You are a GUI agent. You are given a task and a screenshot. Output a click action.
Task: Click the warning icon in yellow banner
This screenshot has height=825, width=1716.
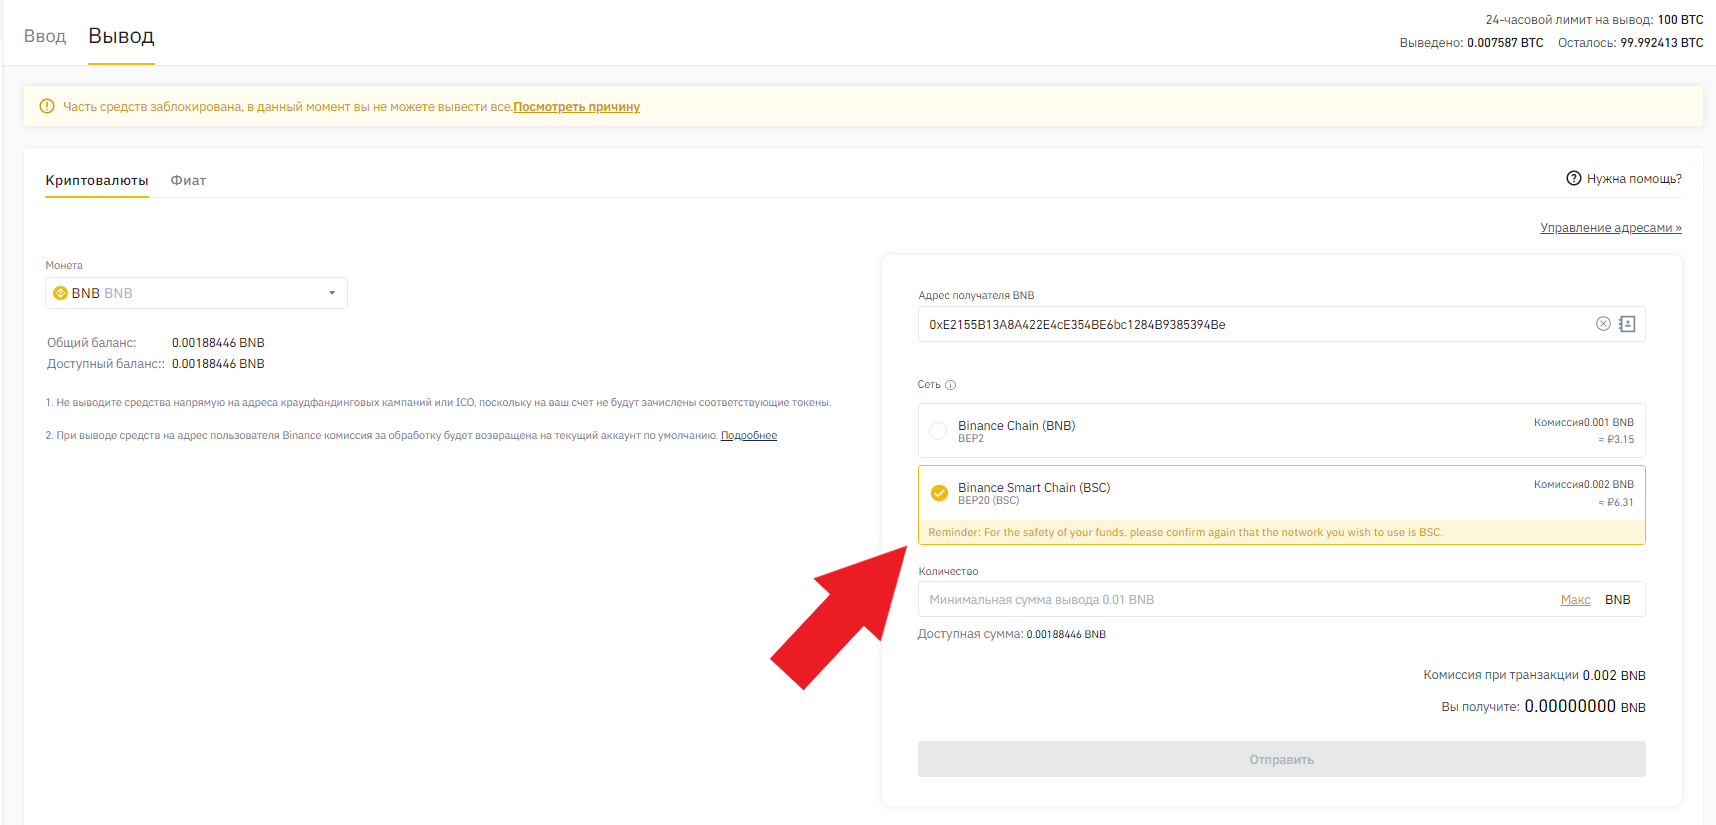[x=47, y=106]
